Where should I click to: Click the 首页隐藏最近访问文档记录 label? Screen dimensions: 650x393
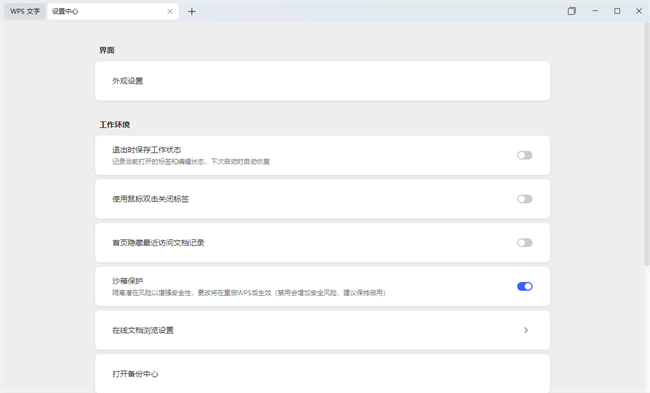pos(158,243)
